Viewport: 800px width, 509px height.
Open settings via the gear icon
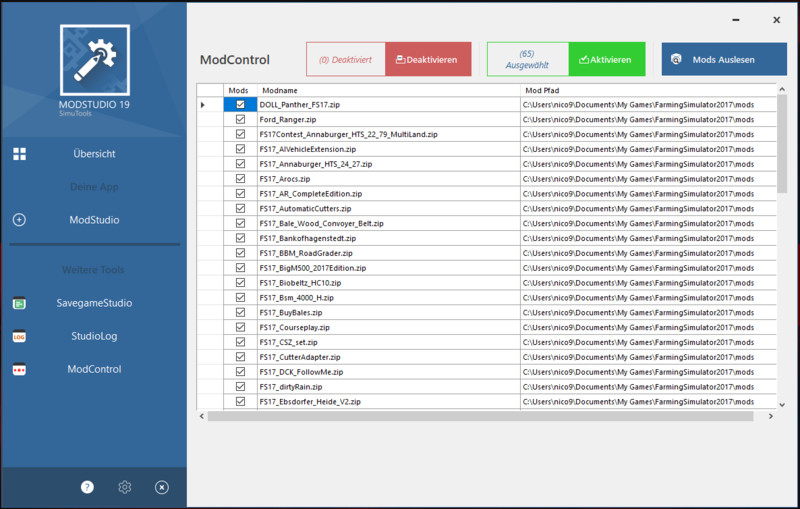point(125,487)
